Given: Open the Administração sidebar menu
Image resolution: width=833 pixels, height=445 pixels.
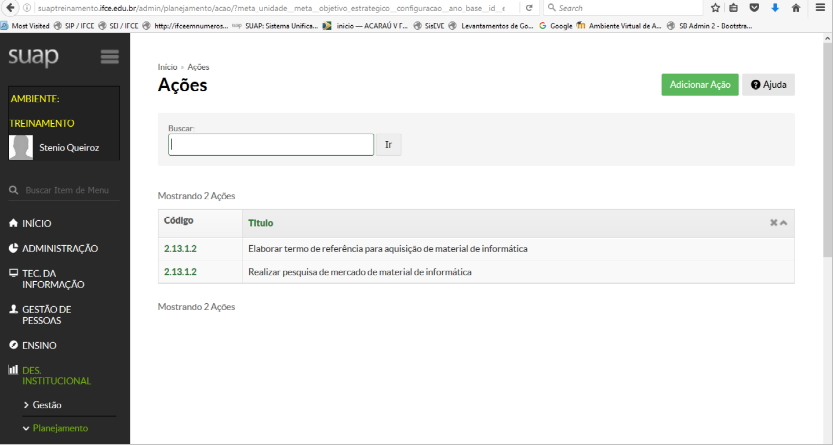Looking at the screenshot, I should 59,248.
